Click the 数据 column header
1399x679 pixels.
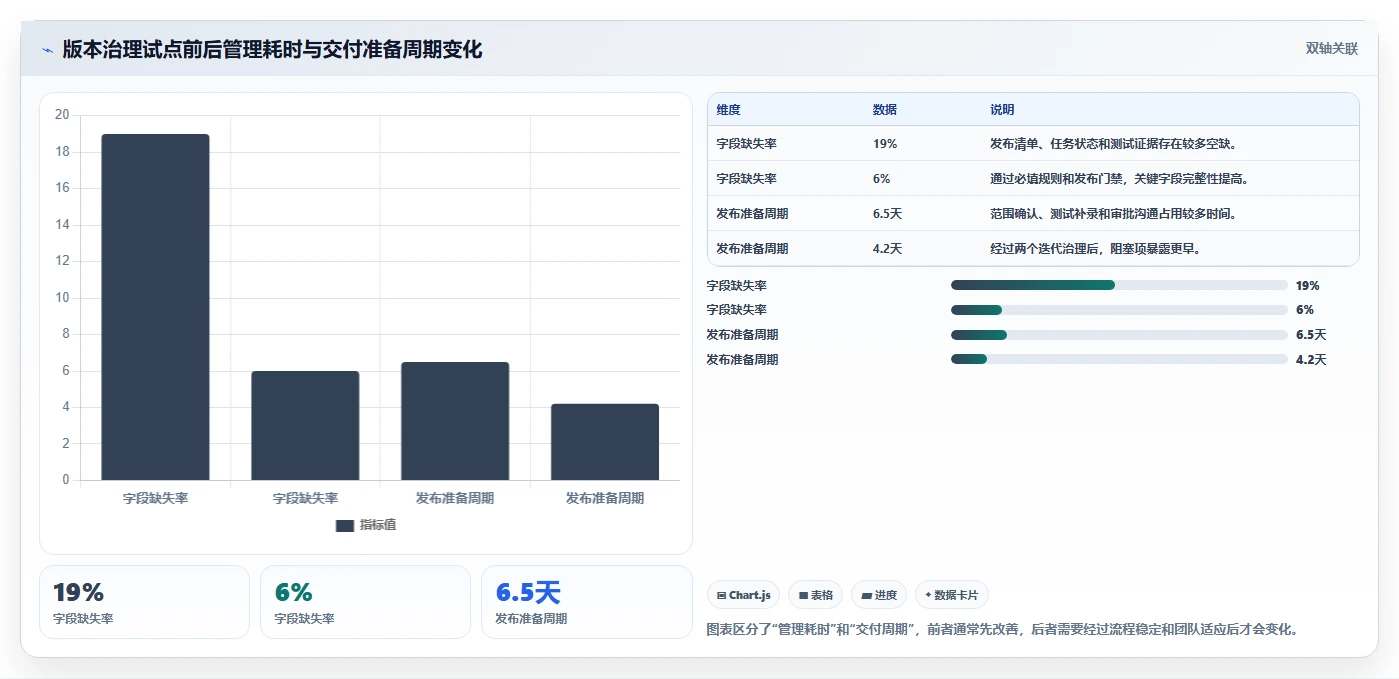885,110
